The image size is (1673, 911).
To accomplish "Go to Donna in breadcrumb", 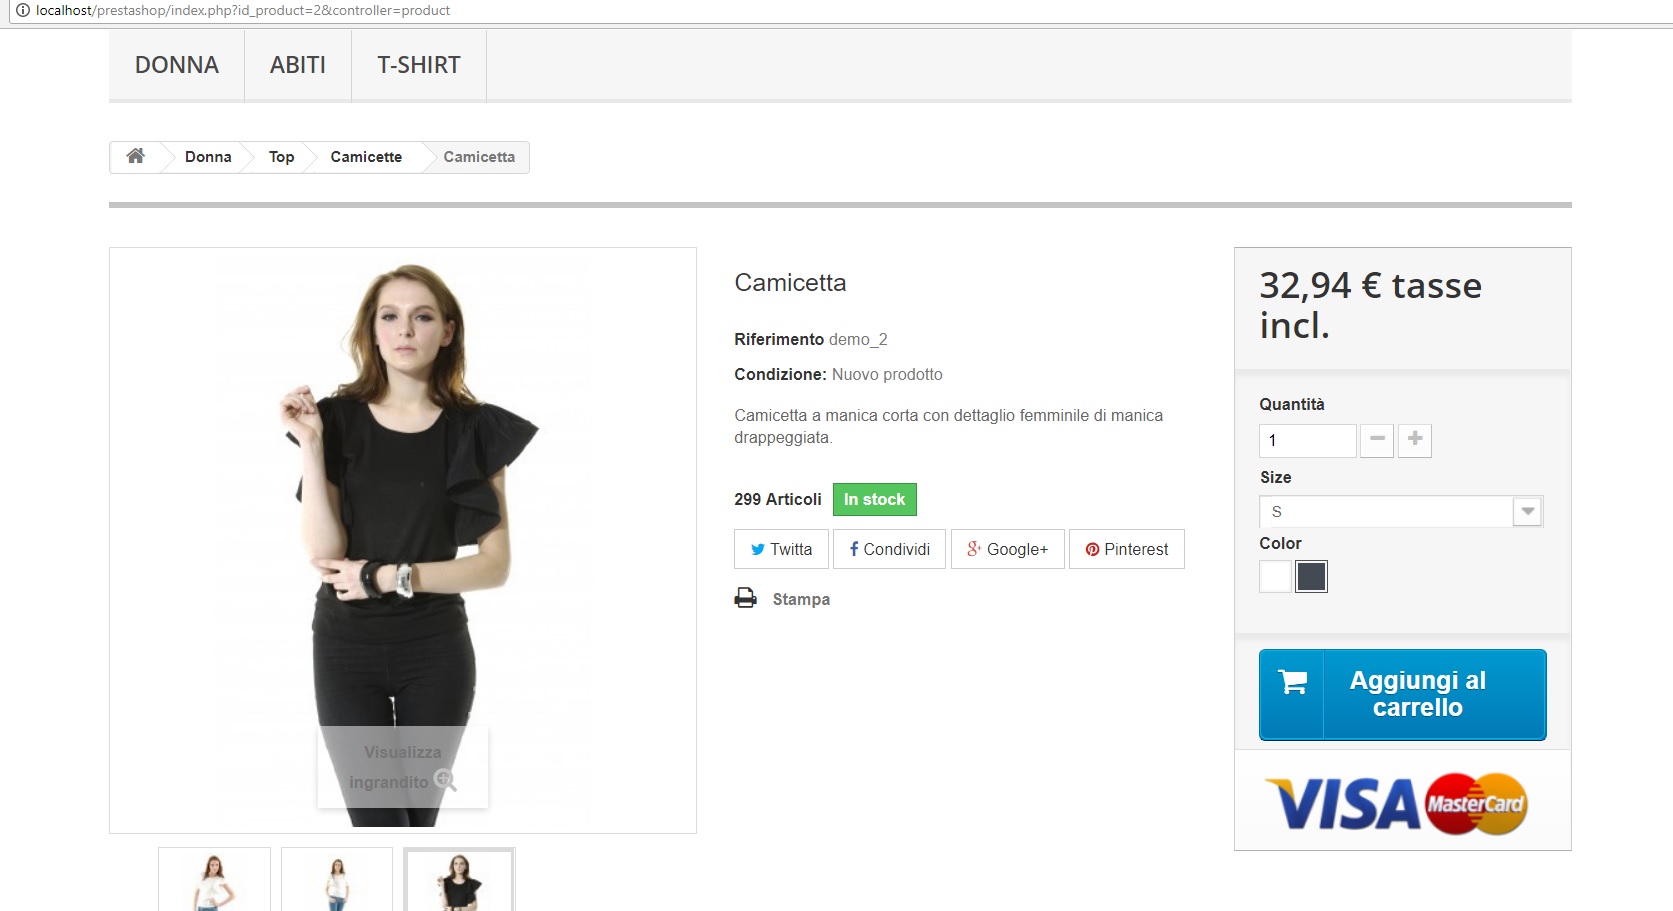I will click(x=208, y=157).
